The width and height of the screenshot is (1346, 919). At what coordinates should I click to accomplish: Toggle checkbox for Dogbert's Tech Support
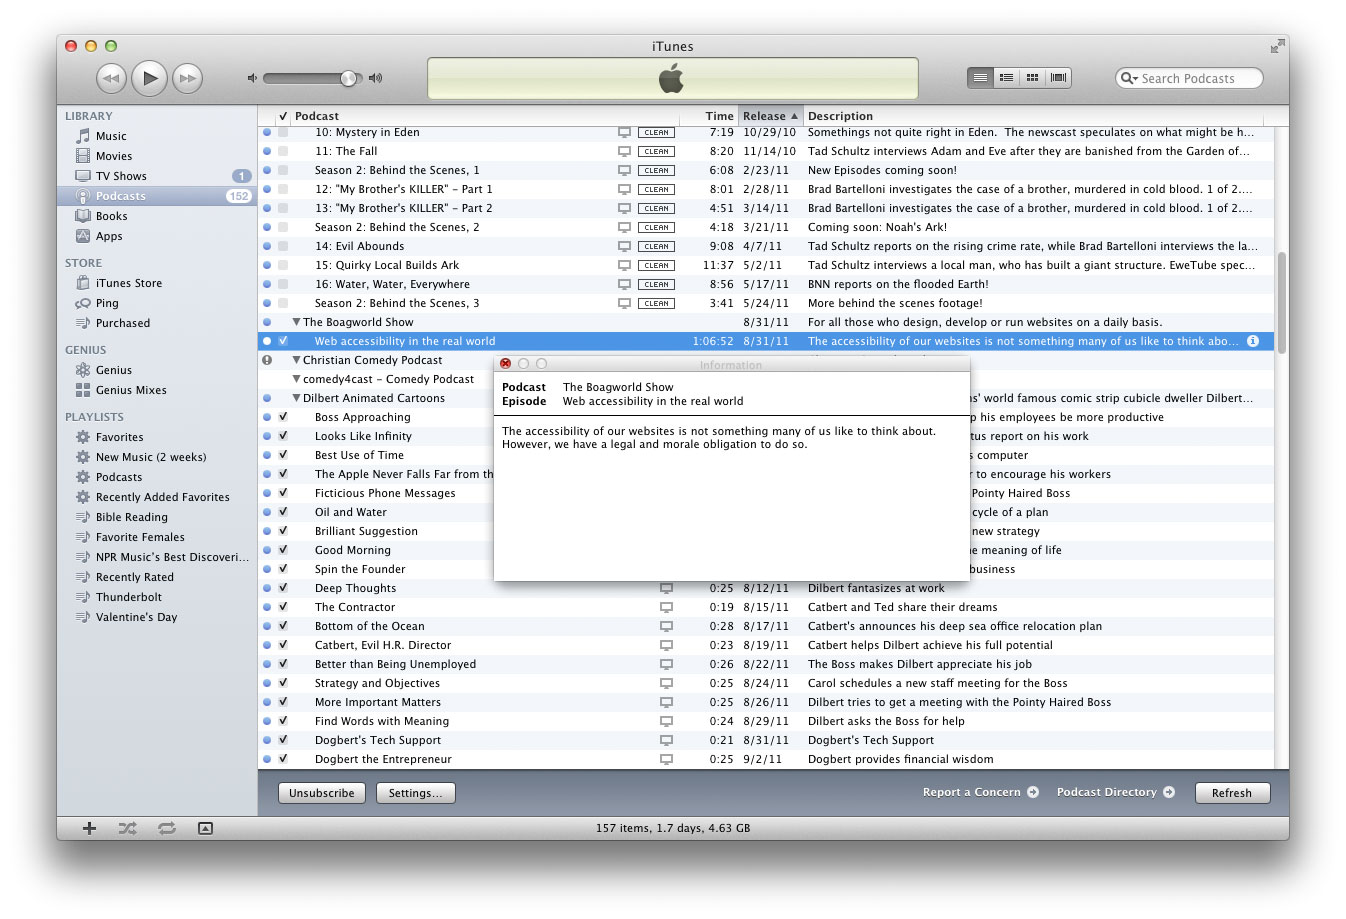pos(283,740)
